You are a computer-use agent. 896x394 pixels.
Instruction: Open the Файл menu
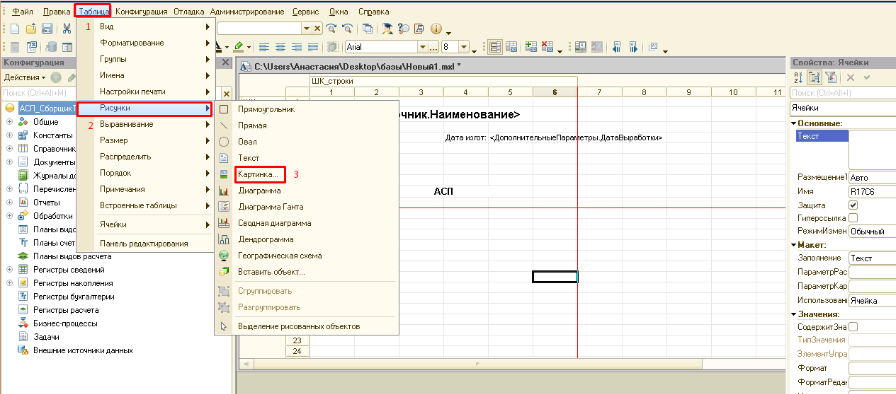pos(22,11)
